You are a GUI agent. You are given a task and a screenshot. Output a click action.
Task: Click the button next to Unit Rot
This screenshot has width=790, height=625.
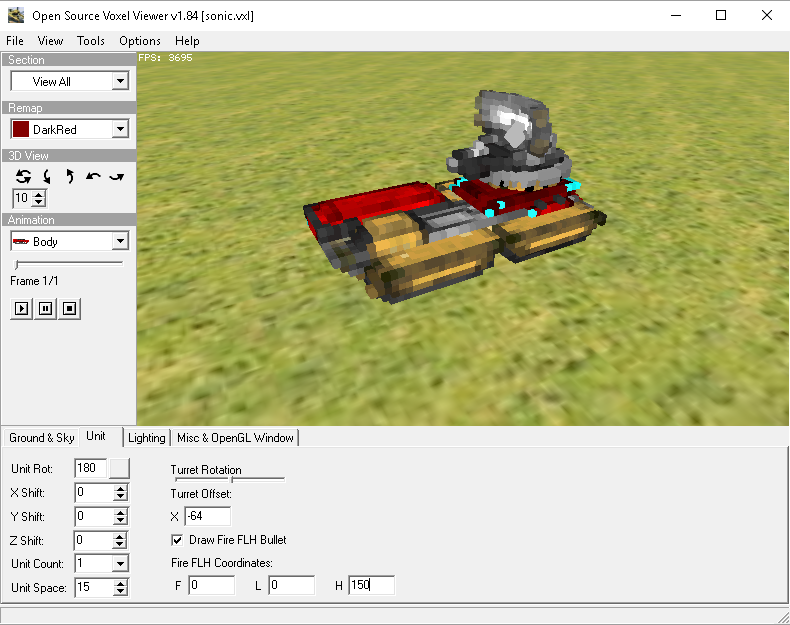coord(119,468)
